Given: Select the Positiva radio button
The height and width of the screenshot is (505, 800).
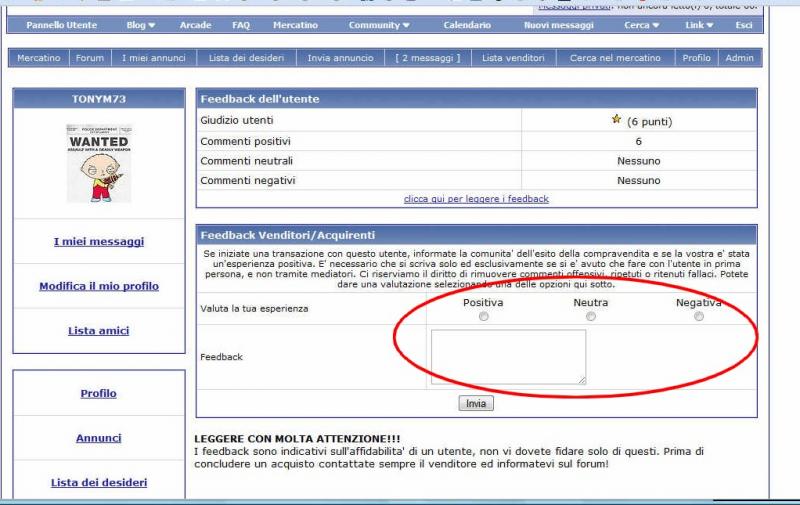Looking at the screenshot, I should pyautogui.click(x=484, y=317).
